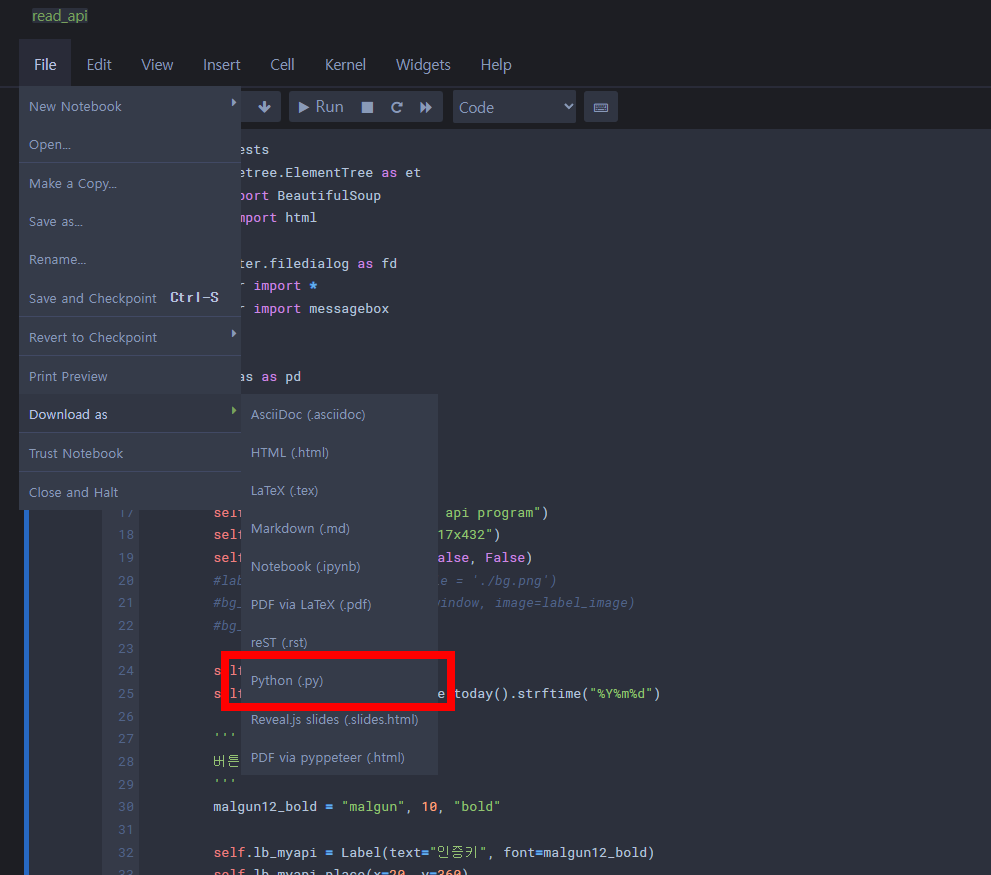The width and height of the screenshot is (991, 875).
Task: Click code line with malgun12_bold assignment
Action: click(356, 807)
